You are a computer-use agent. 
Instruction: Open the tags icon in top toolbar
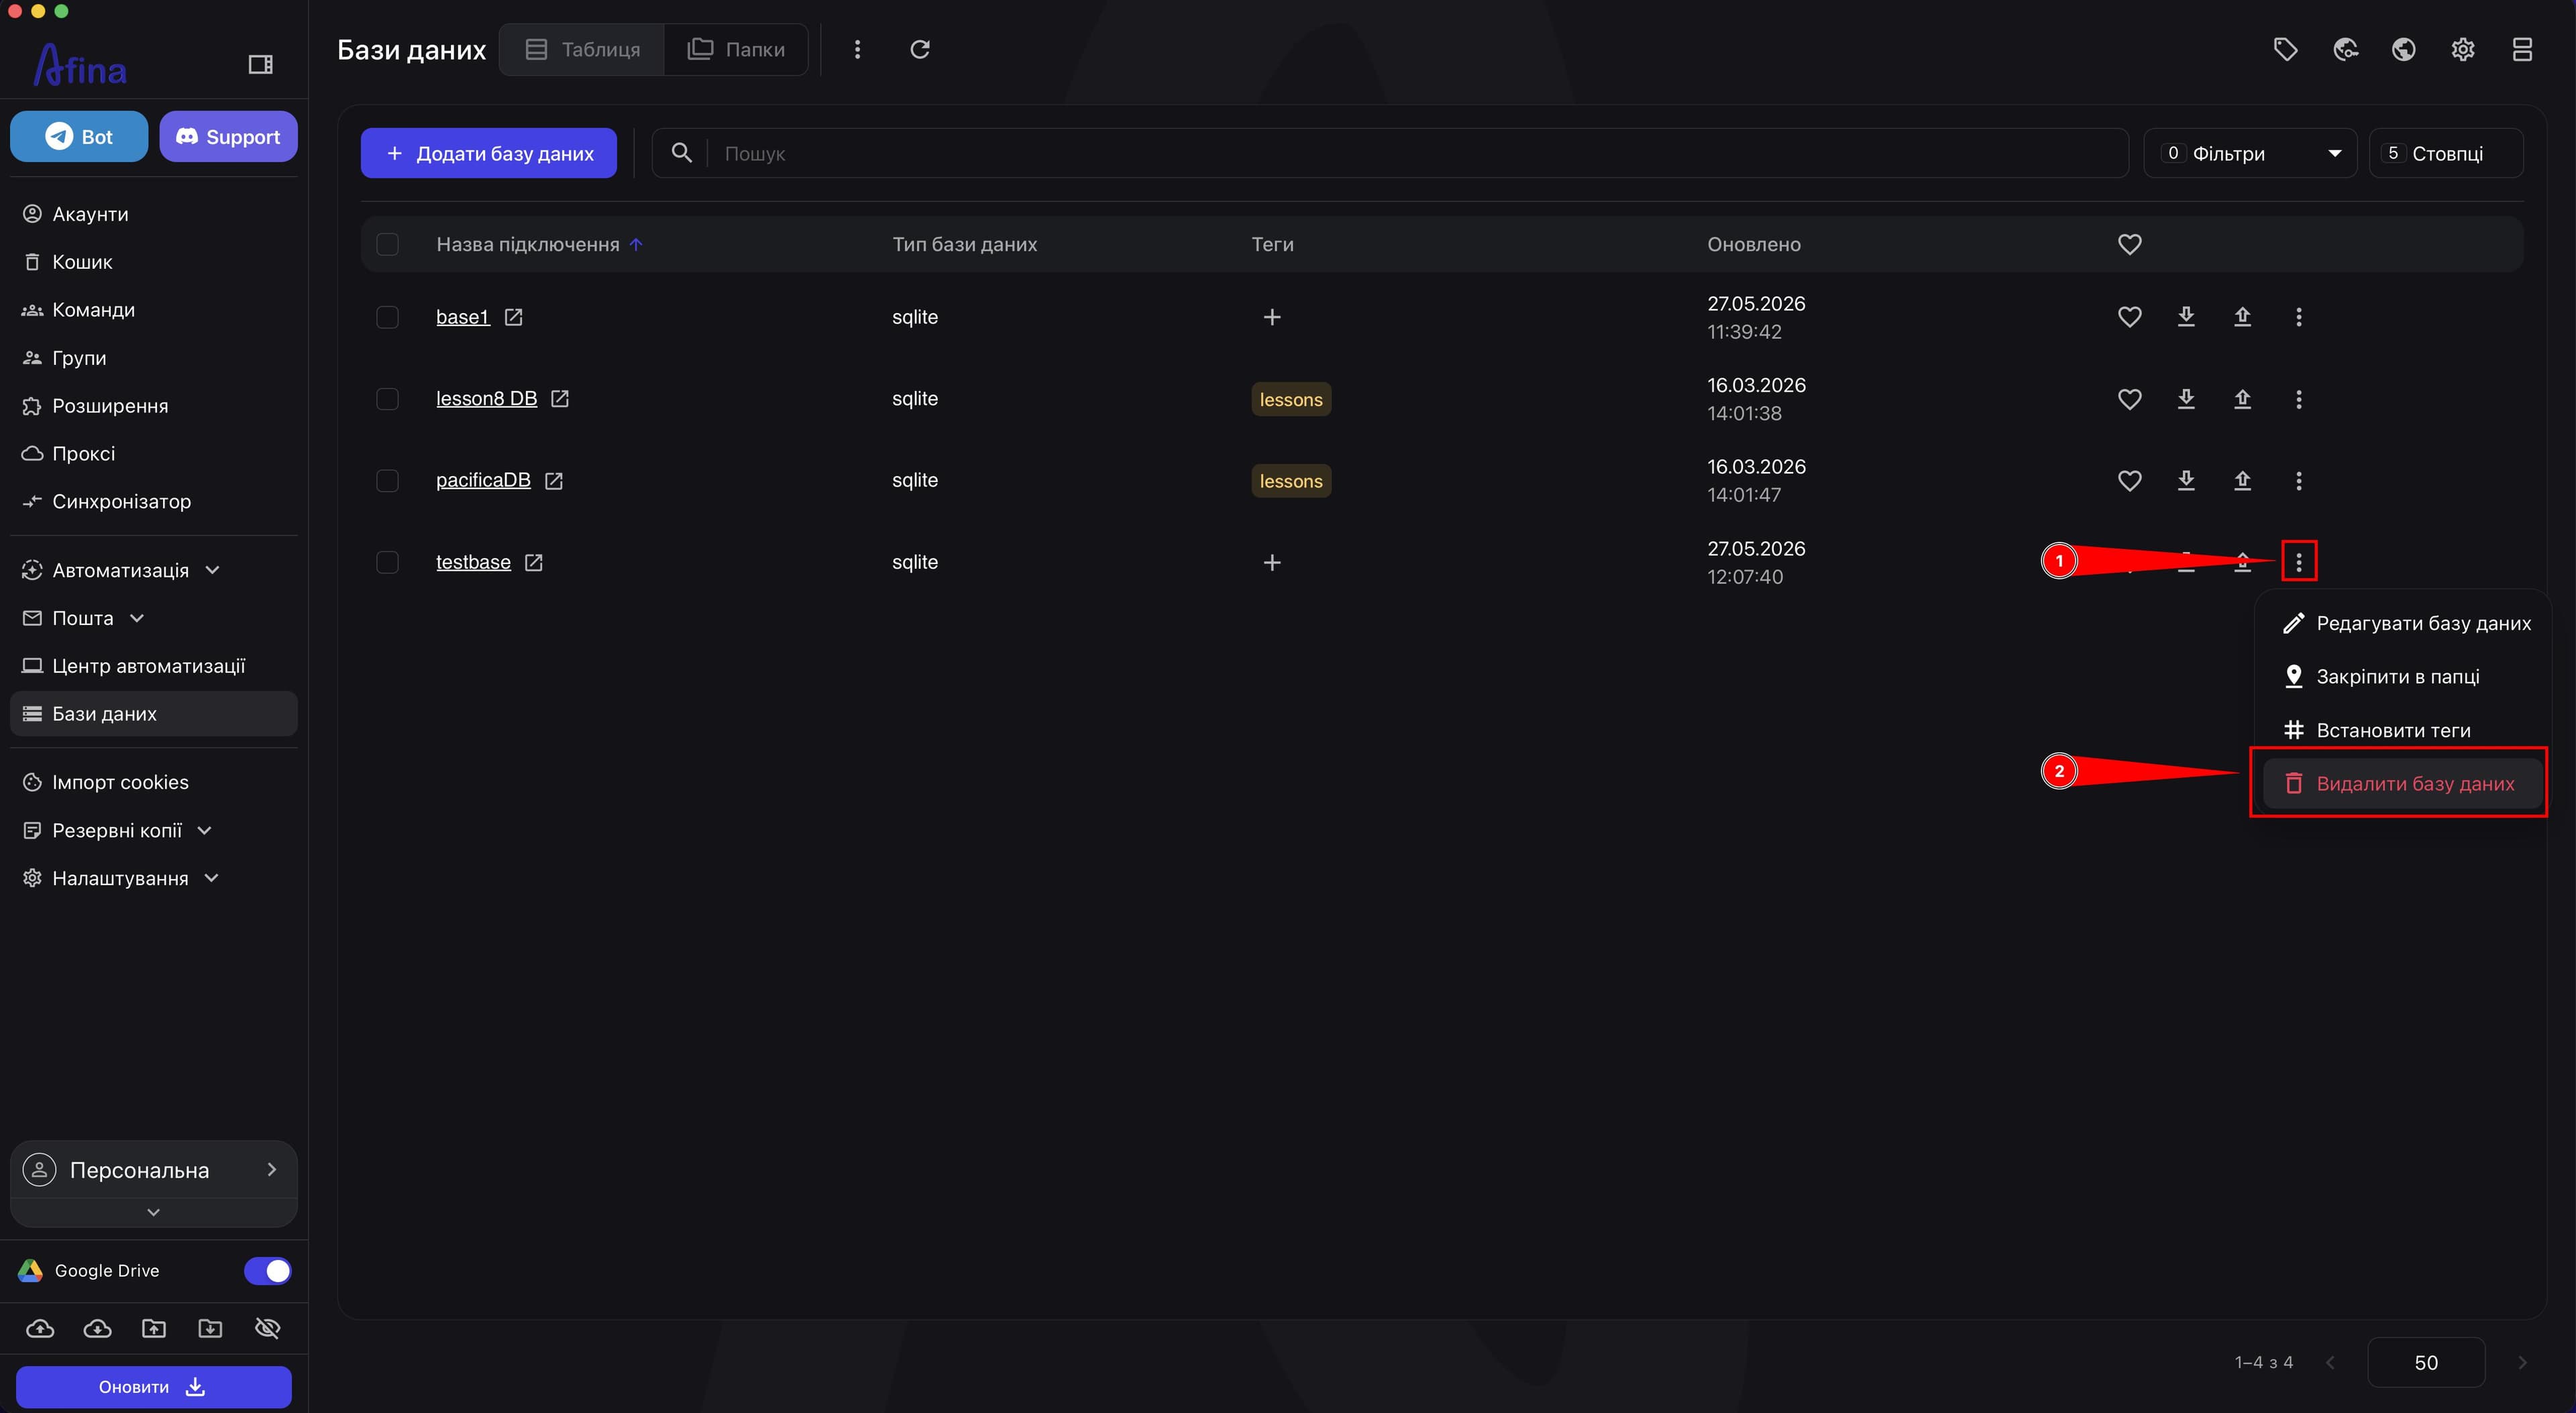[x=2285, y=49]
